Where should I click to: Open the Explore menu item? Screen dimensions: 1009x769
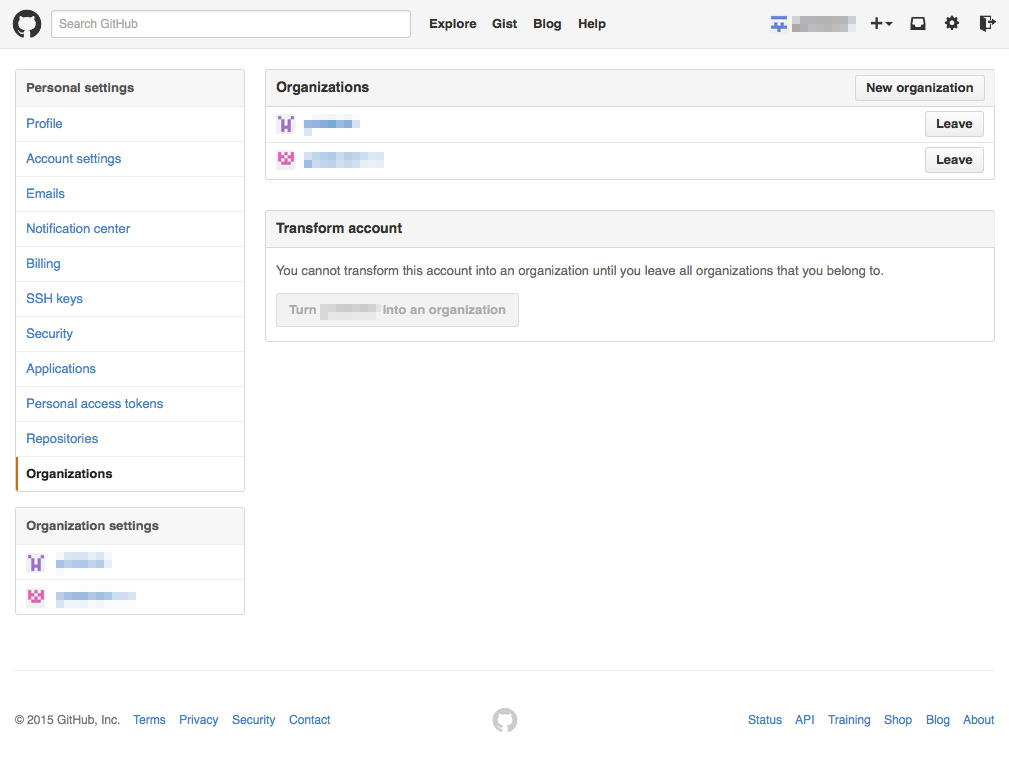pos(452,24)
